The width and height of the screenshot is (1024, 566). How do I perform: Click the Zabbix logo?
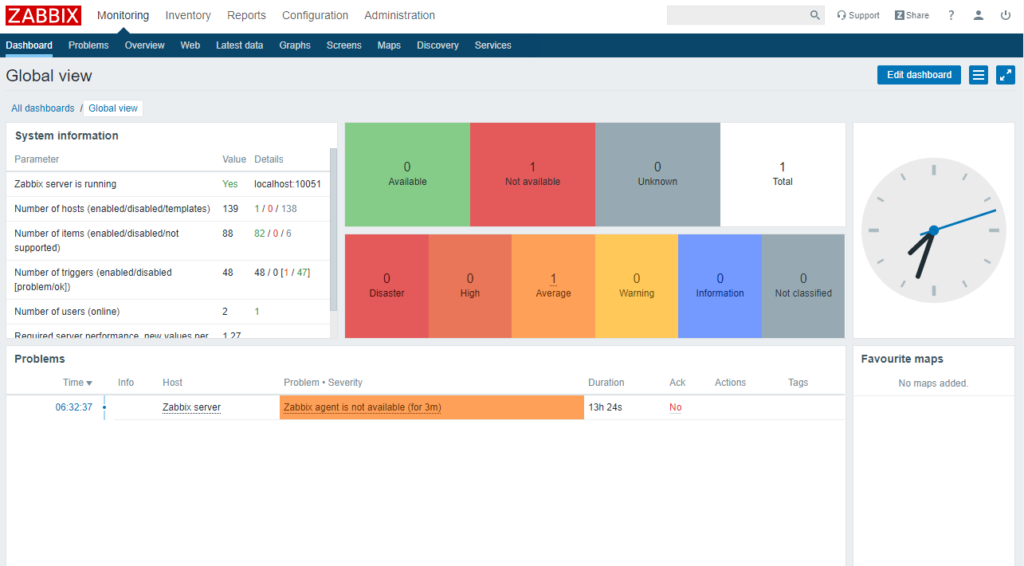(x=43, y=15)
